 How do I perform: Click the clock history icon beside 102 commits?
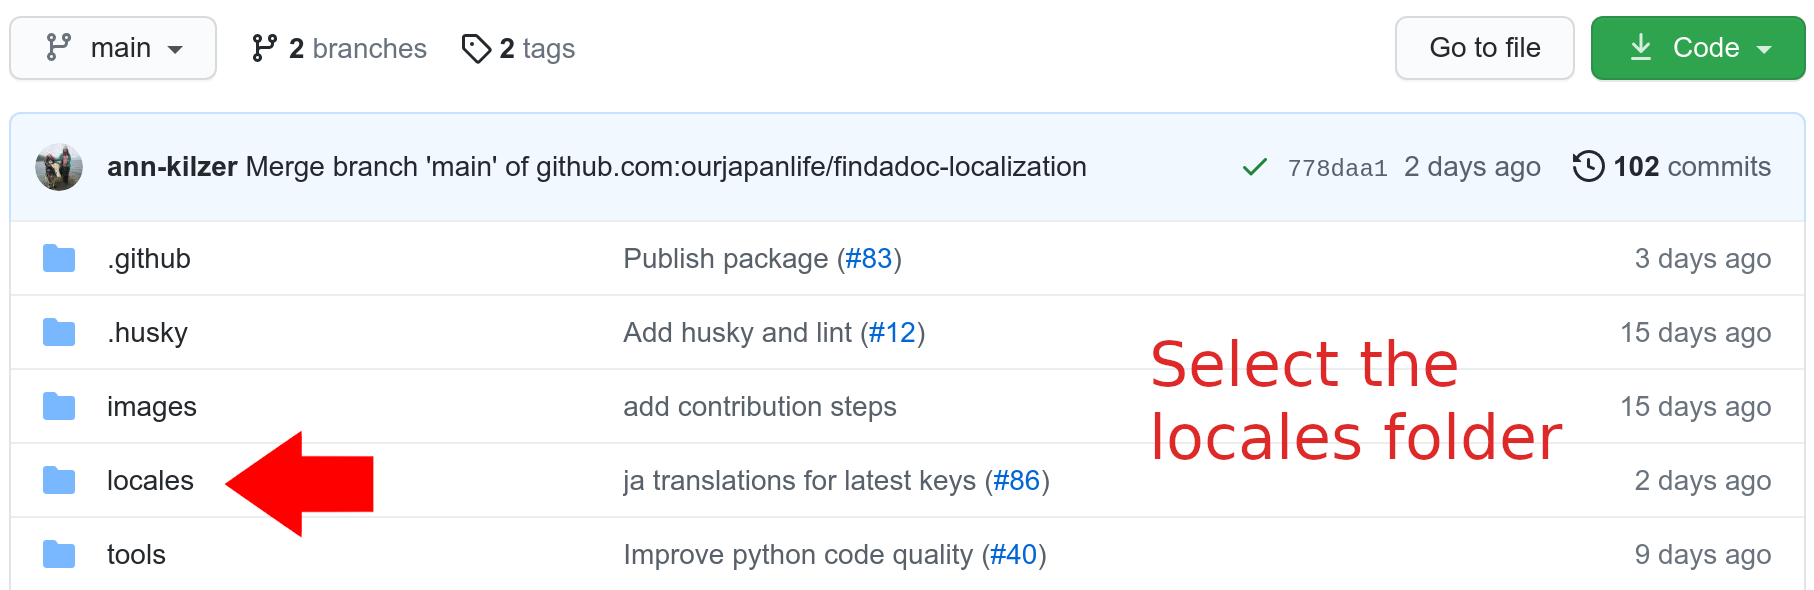tap(1588, 166)
